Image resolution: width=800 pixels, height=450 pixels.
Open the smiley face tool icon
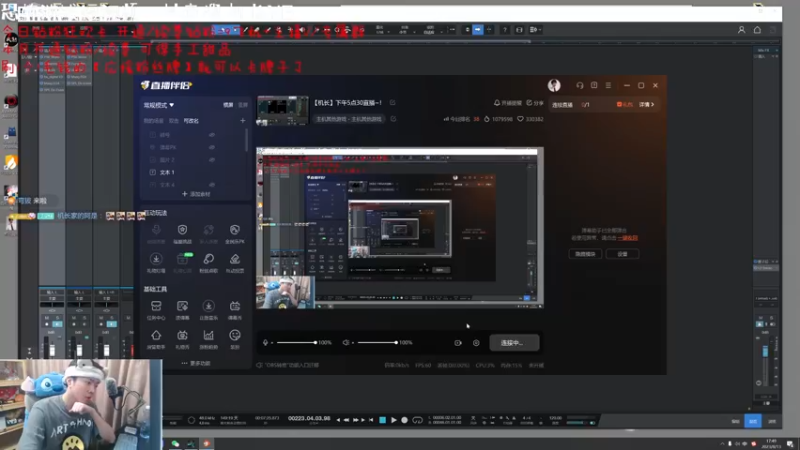(x=235, y=335)
